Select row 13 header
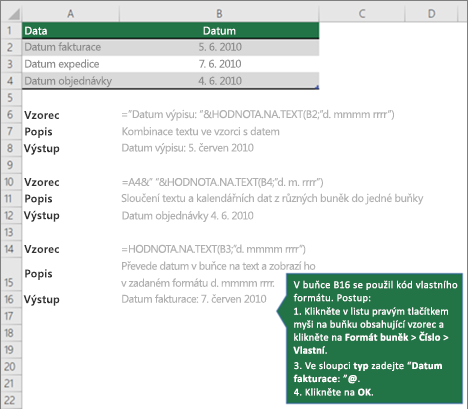 click(11, 232)
